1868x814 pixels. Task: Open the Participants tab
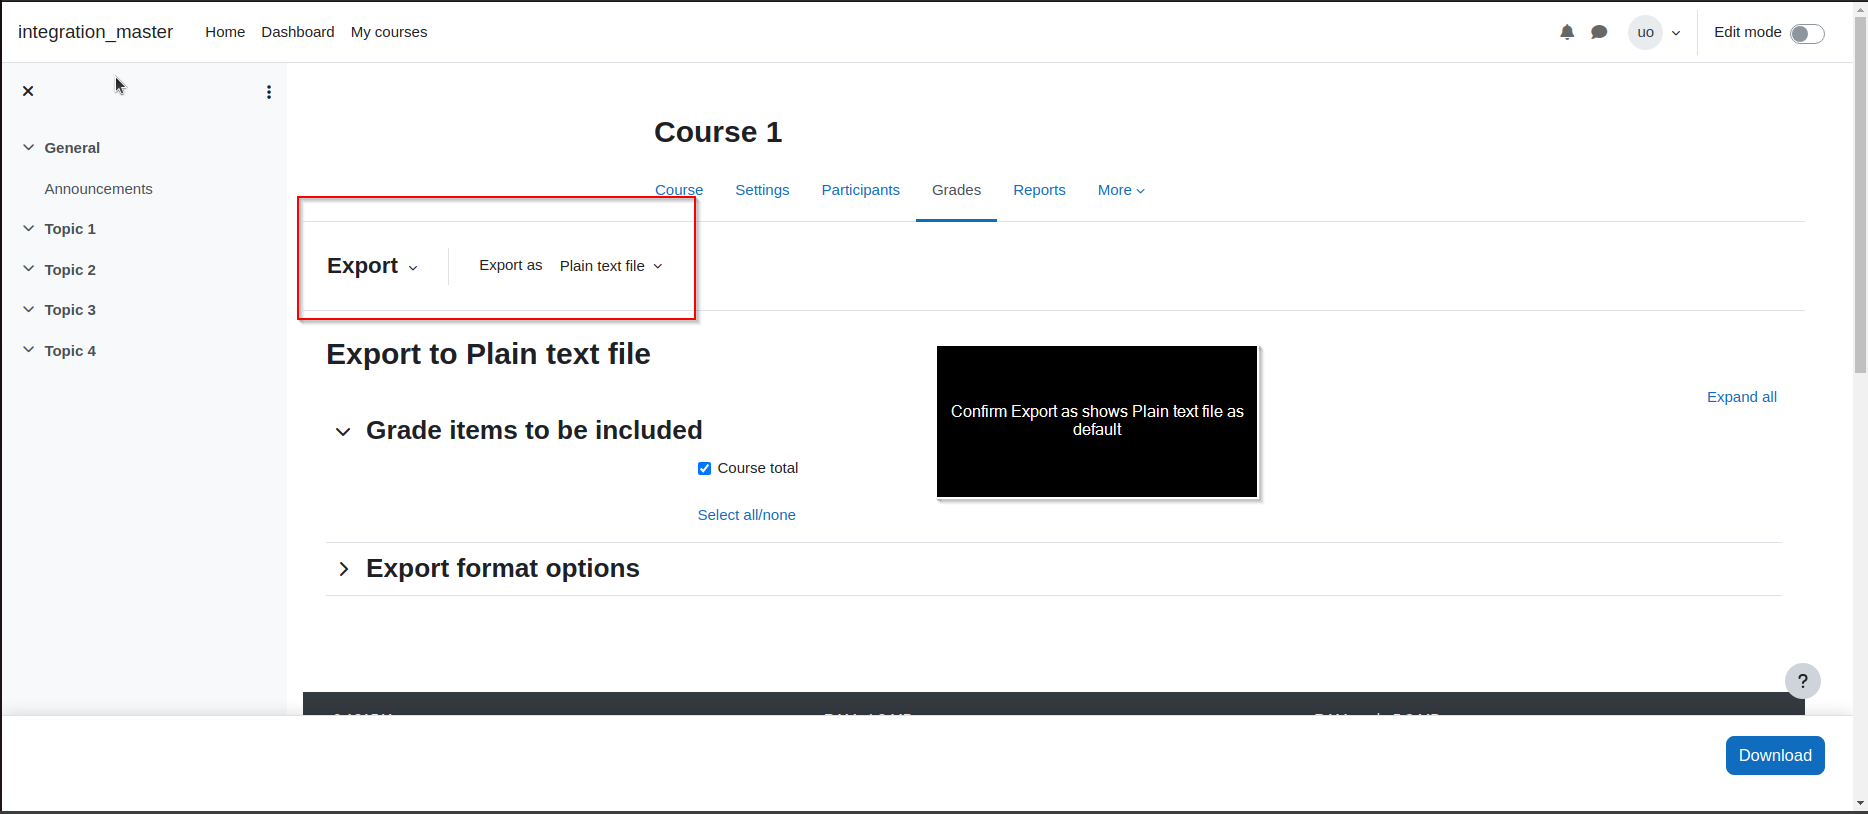(x=861, y=190)
